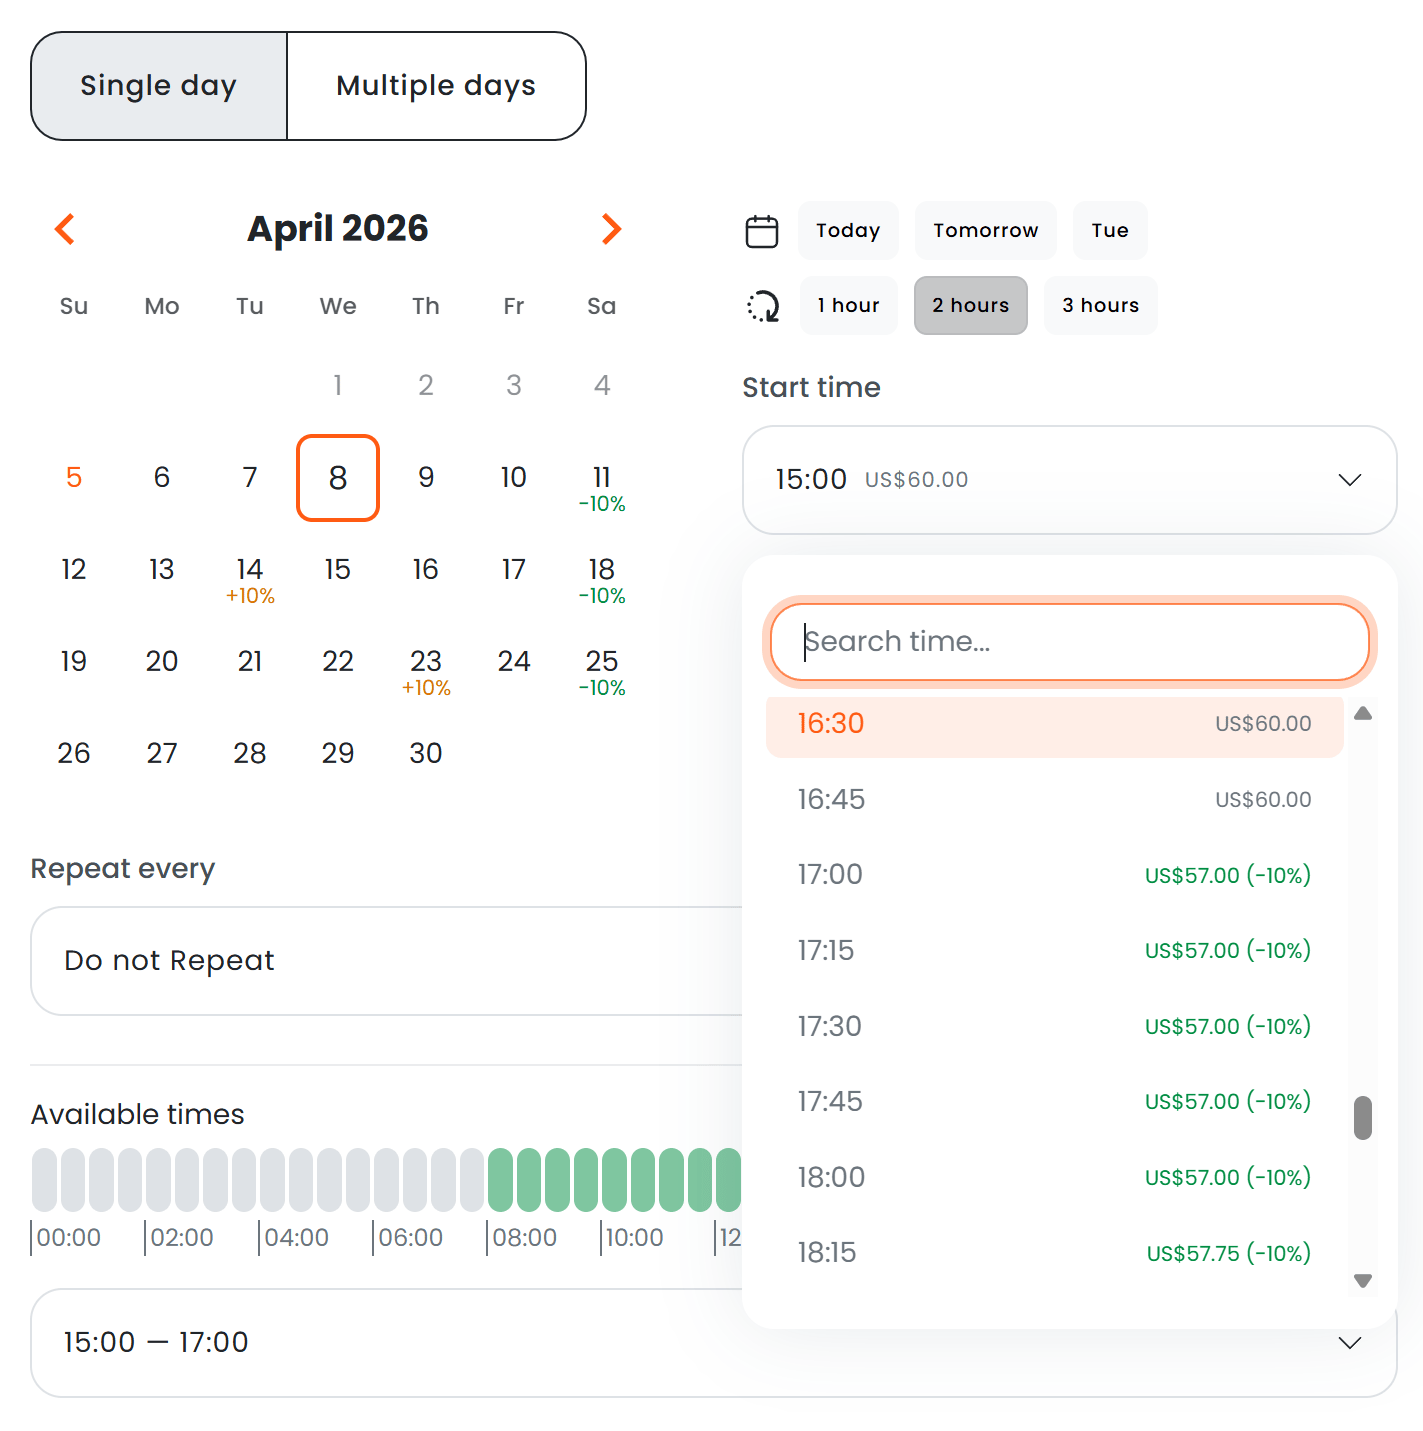Choose the Today quick date
This screenshot has width=1423, height=1431.
pyautogui.click(x=848, y=230)
